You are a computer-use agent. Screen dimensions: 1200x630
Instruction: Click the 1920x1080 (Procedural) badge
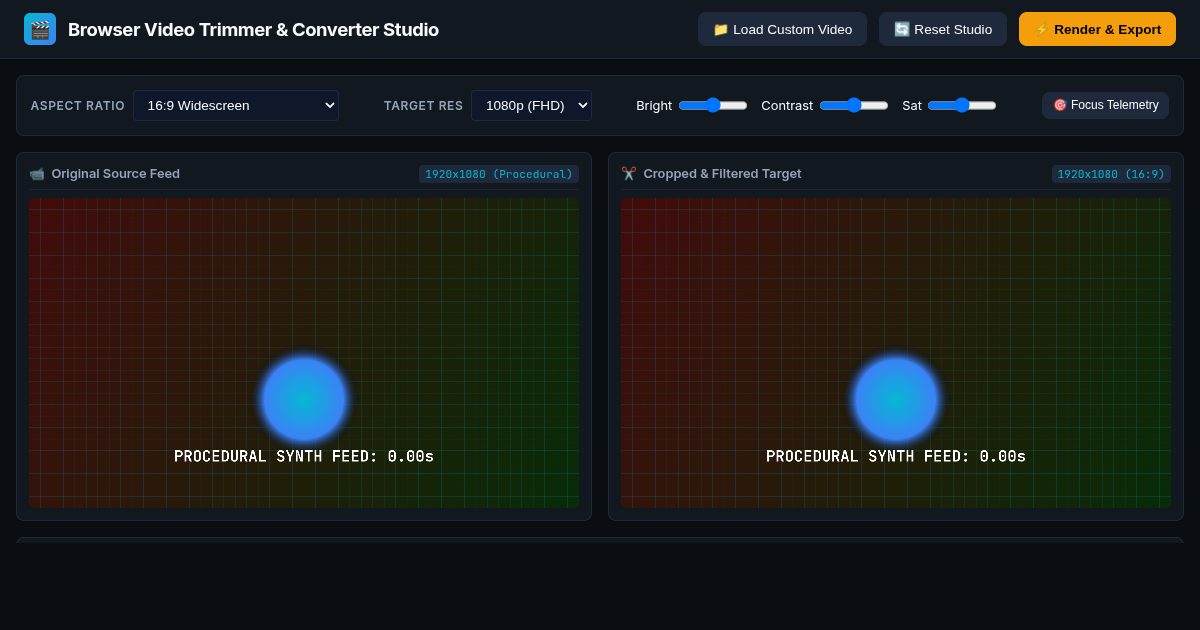pos(499,174)
